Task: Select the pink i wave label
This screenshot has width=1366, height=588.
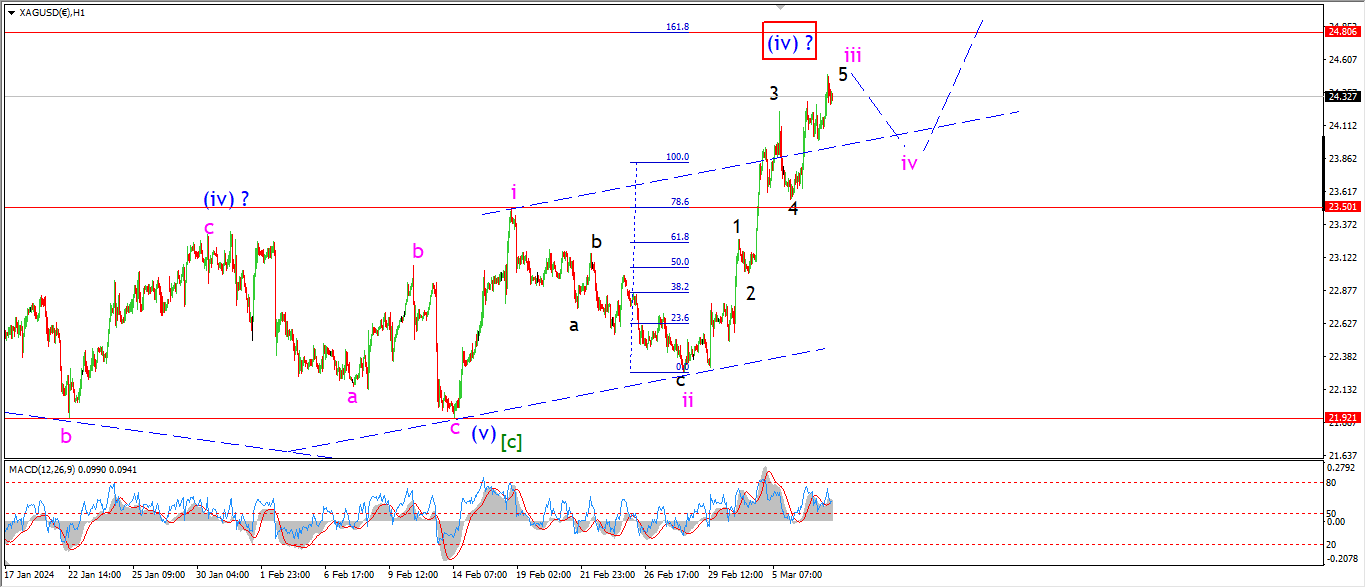Action: pos(513,192)
